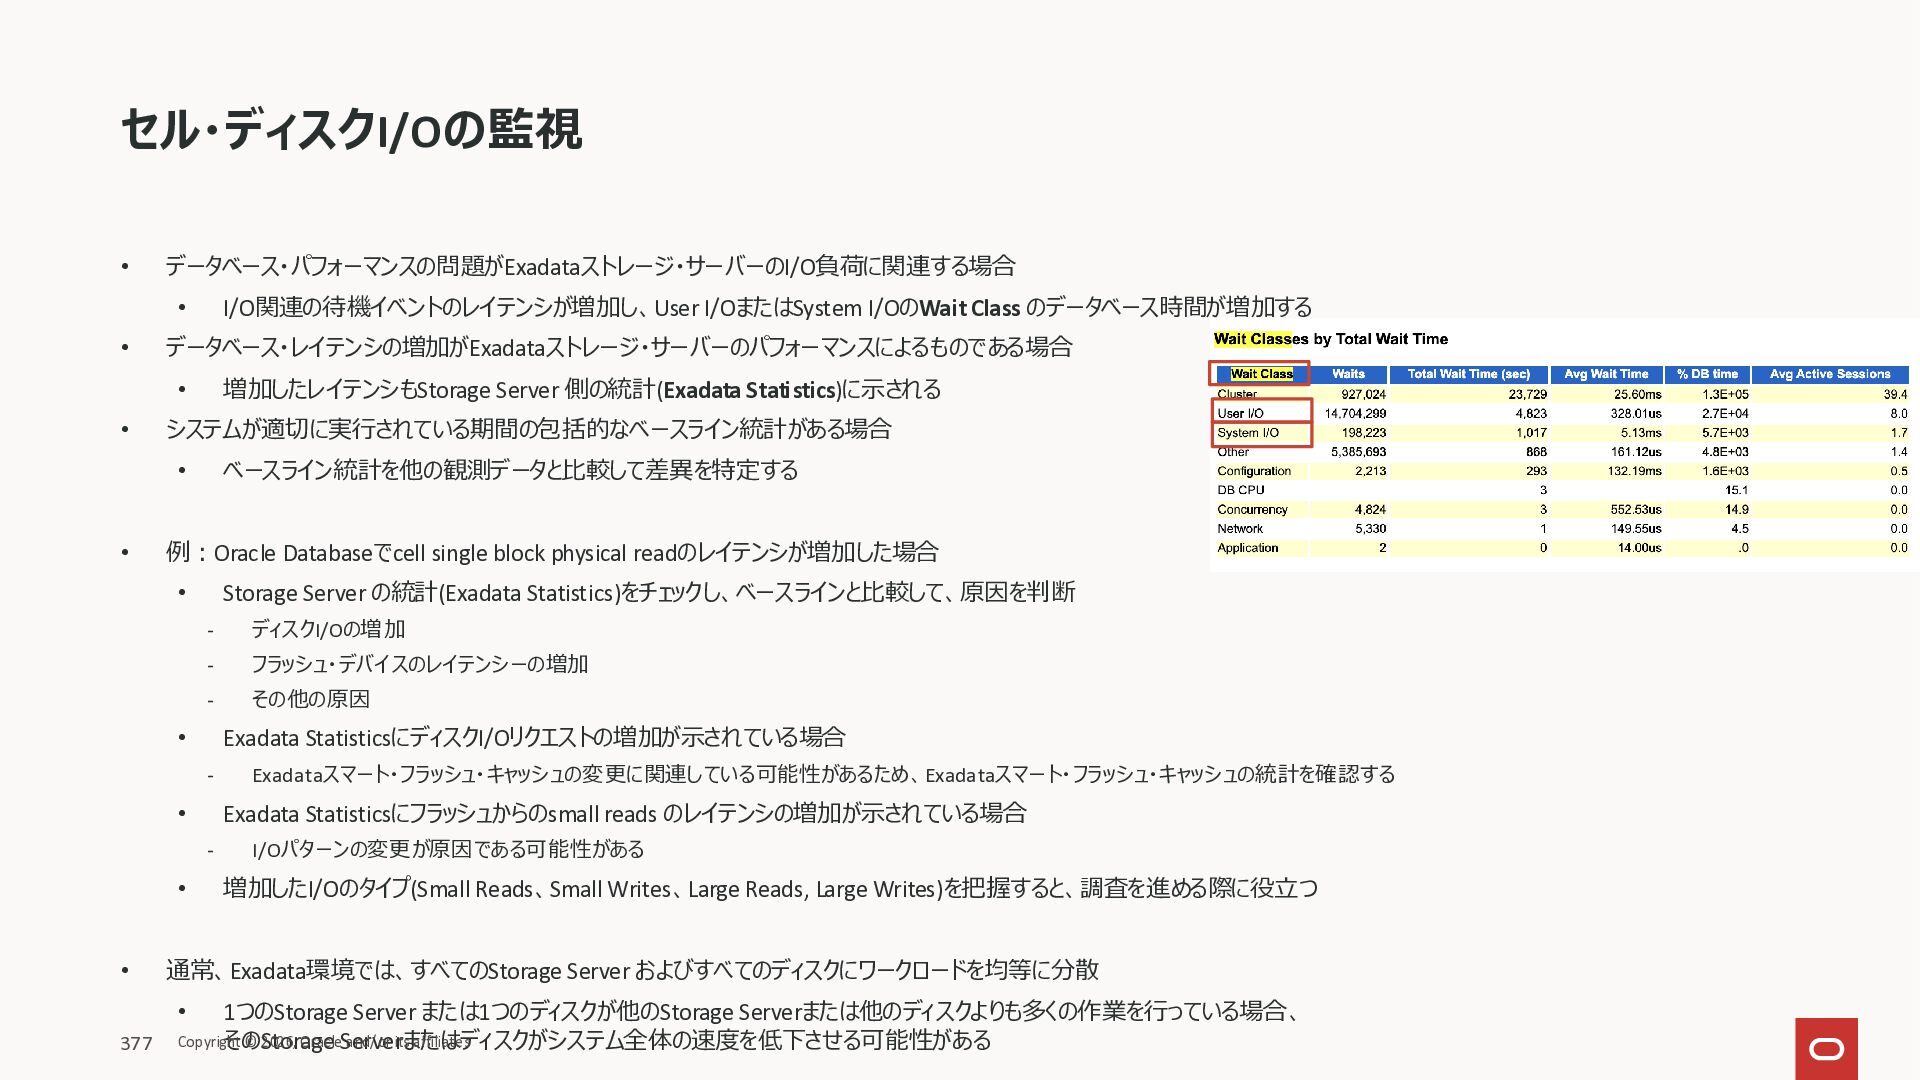Click the red Oracle logo icon
Viewport: 1920px width, 1080px height.
pyautogui.click(x=1826, y=1048)
